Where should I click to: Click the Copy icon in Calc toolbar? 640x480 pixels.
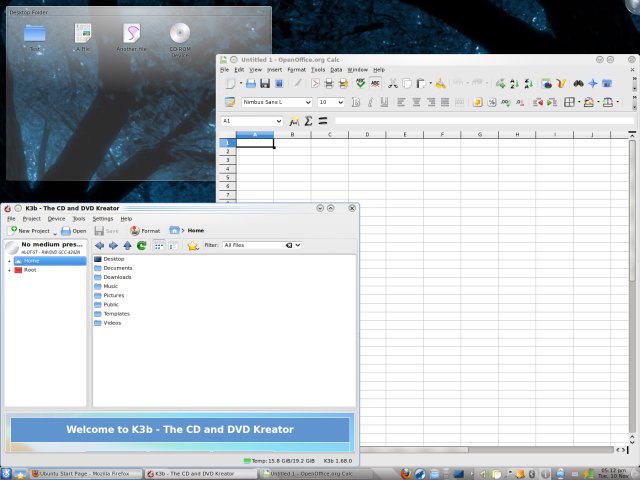tap(407, 84)
